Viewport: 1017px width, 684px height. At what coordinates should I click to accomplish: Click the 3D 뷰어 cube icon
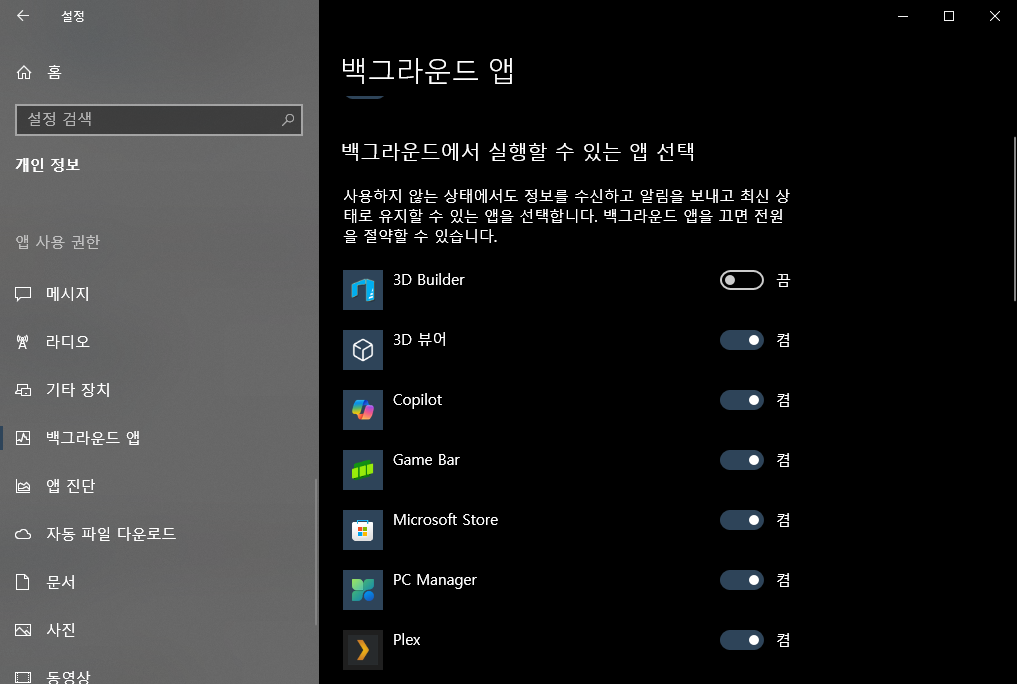362,350
